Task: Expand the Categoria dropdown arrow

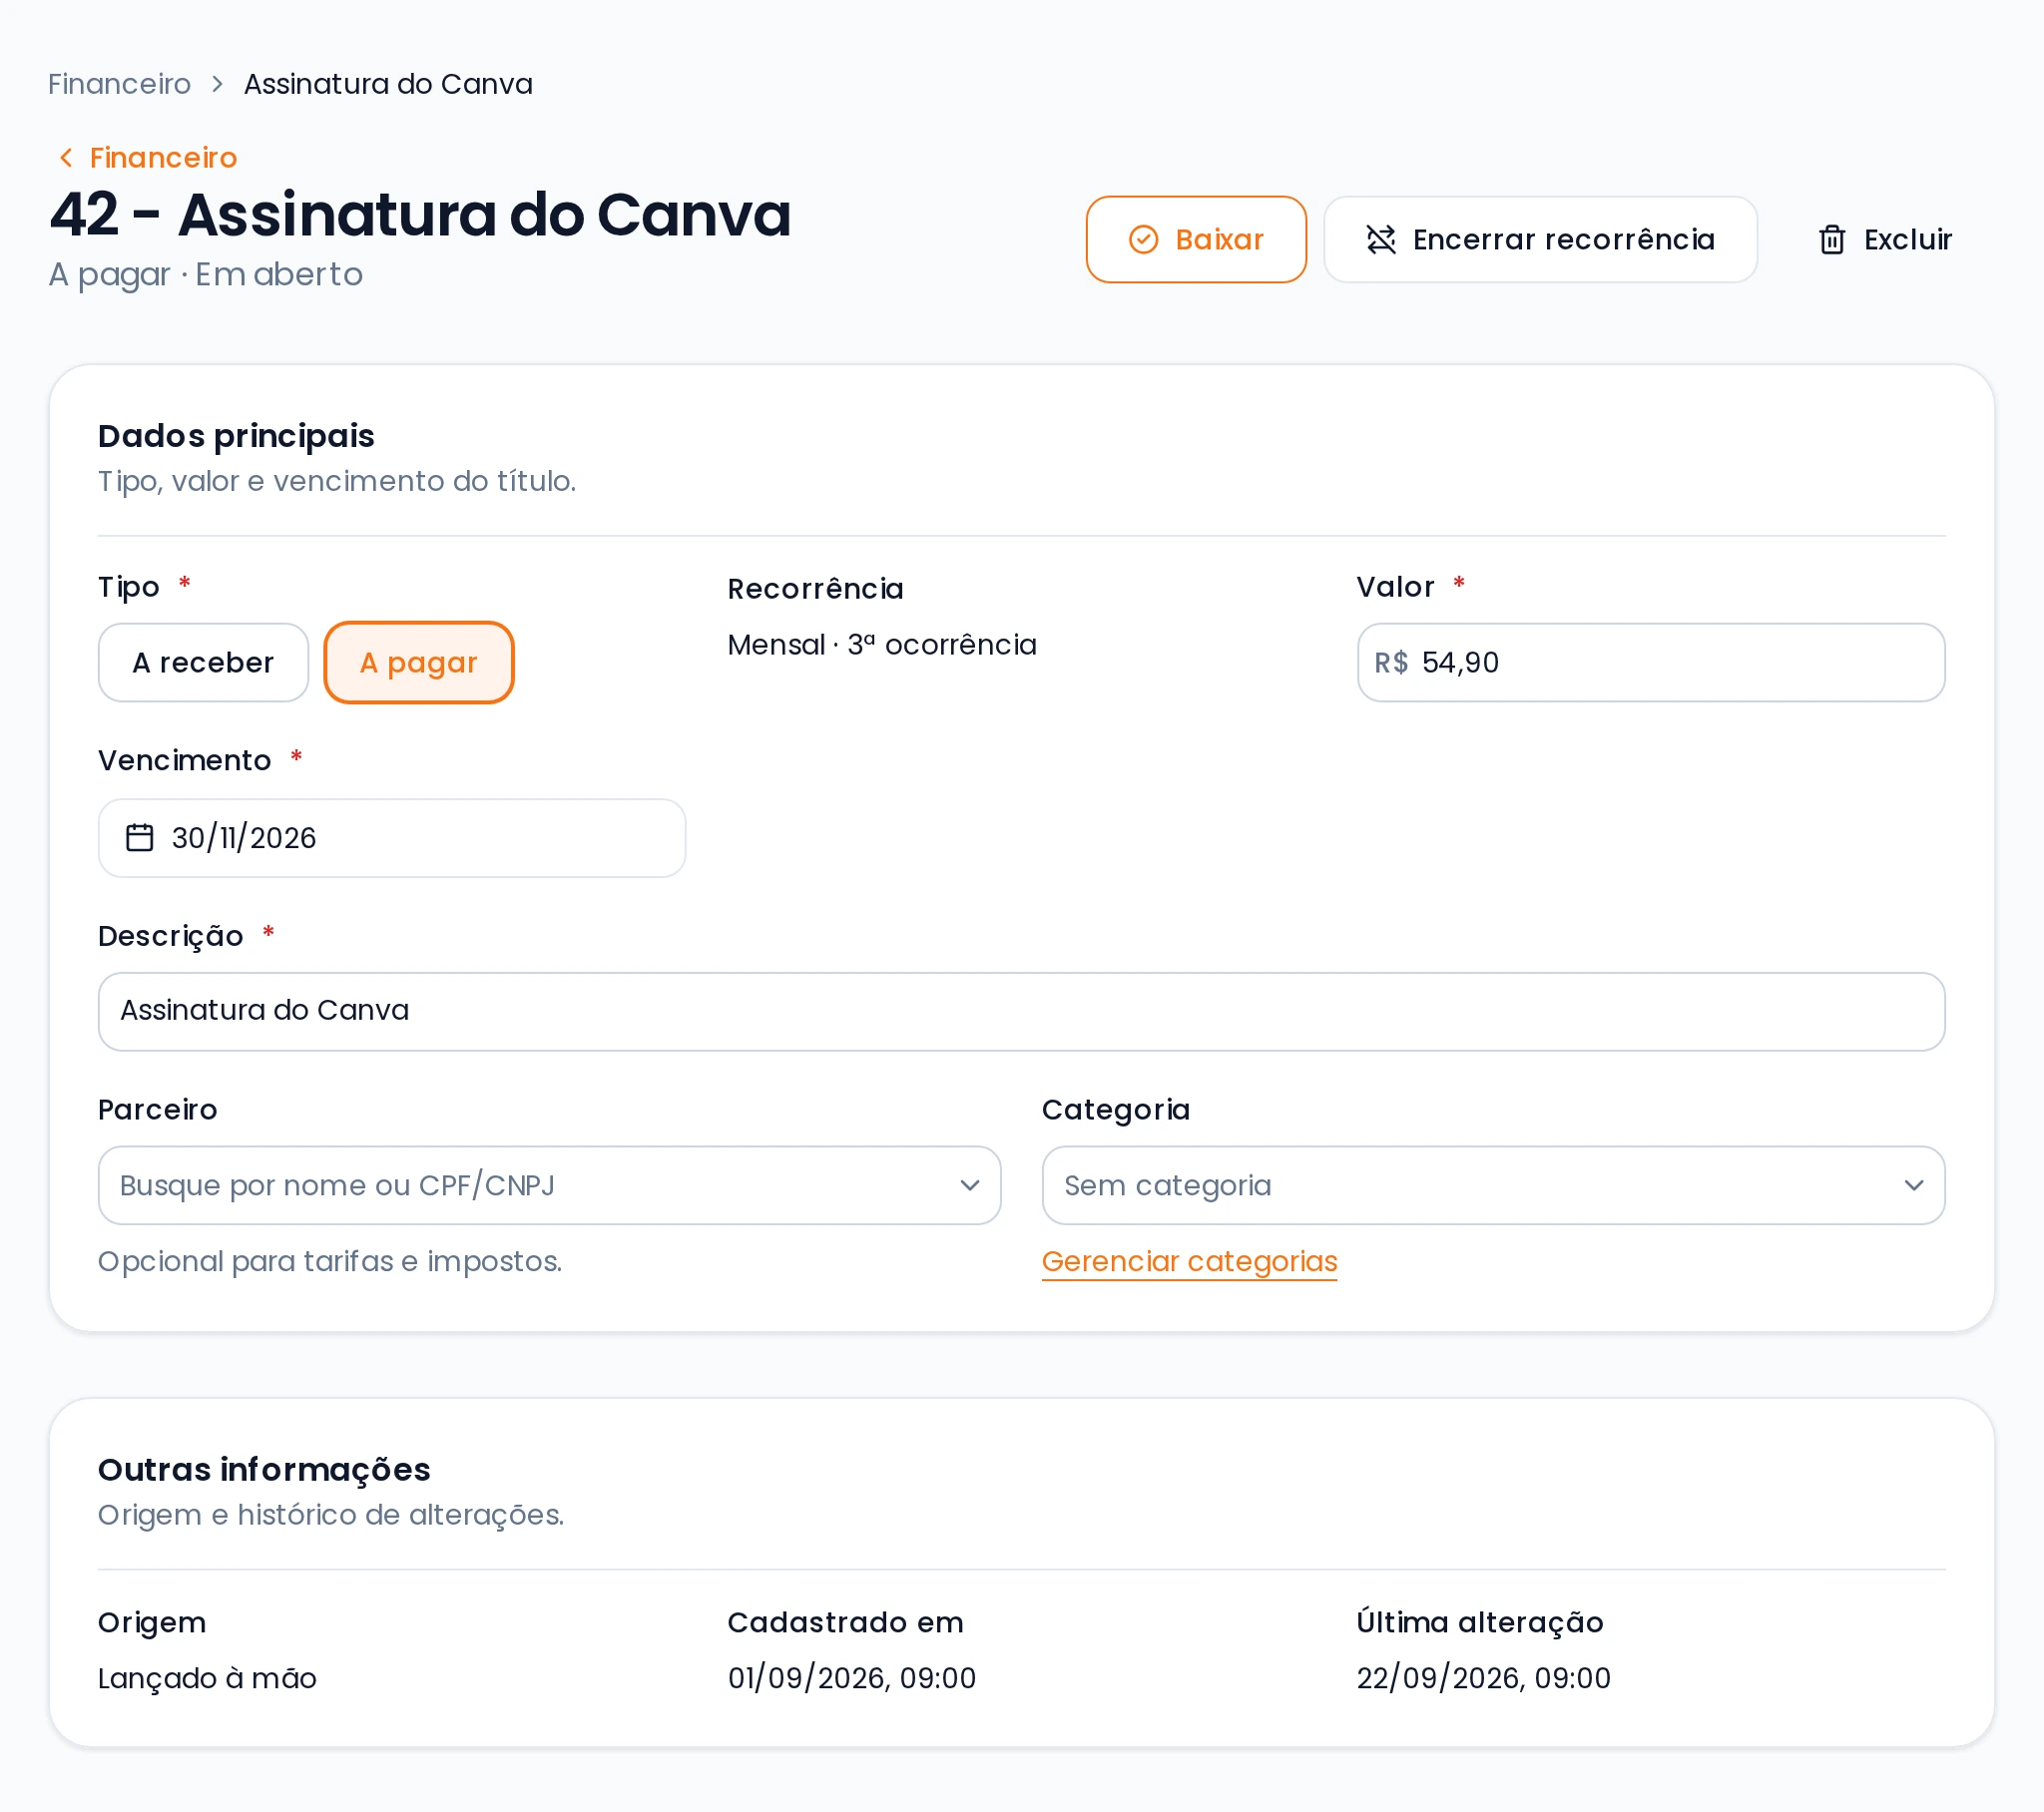Action: click(x=1914, y=1186)
